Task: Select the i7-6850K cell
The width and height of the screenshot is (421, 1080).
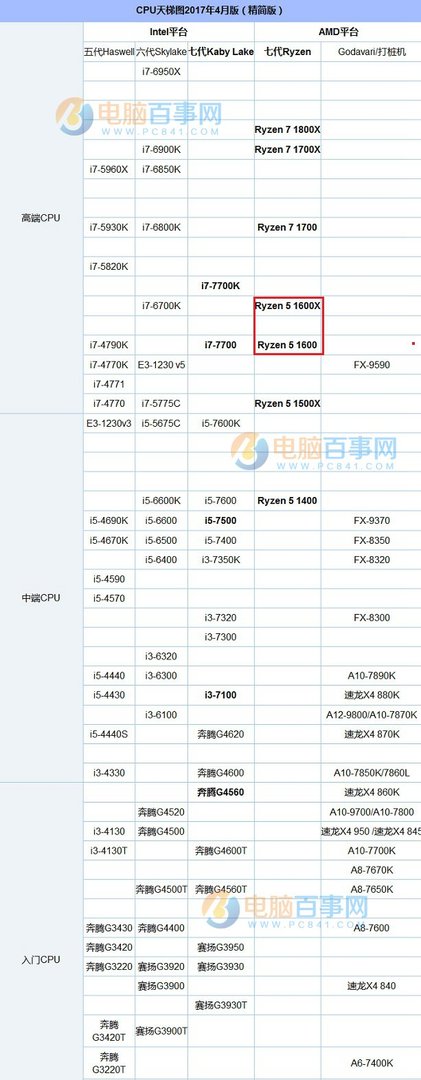Action: point(161,169)
